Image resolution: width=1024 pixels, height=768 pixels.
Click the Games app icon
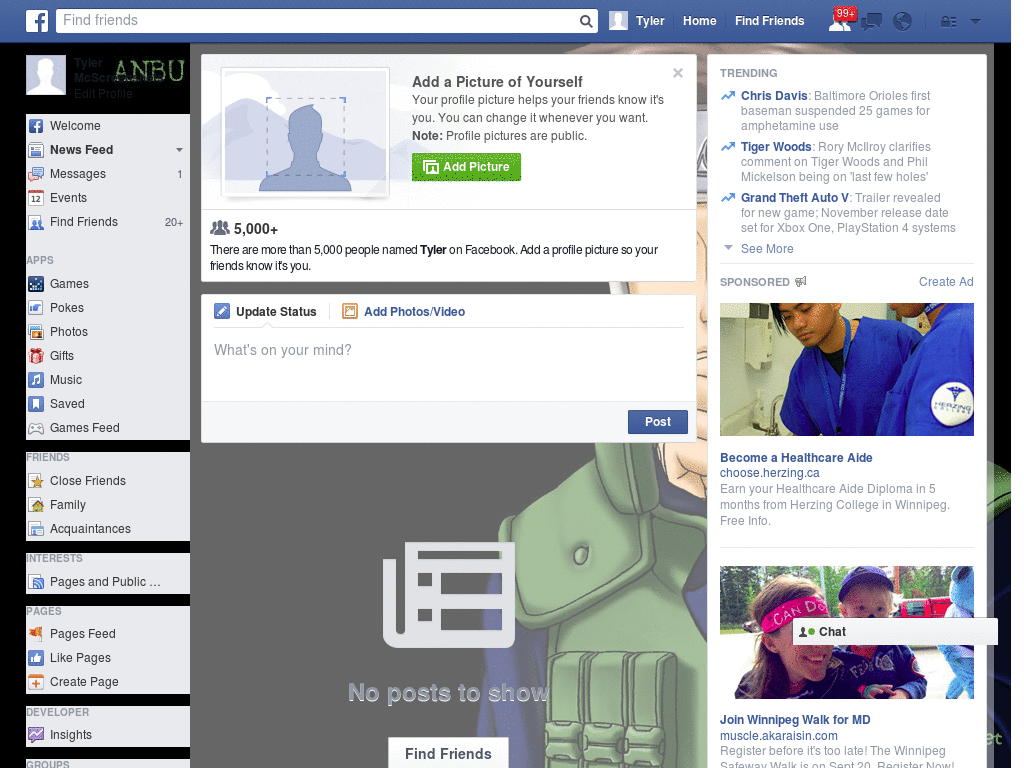(x=36, y=284)
